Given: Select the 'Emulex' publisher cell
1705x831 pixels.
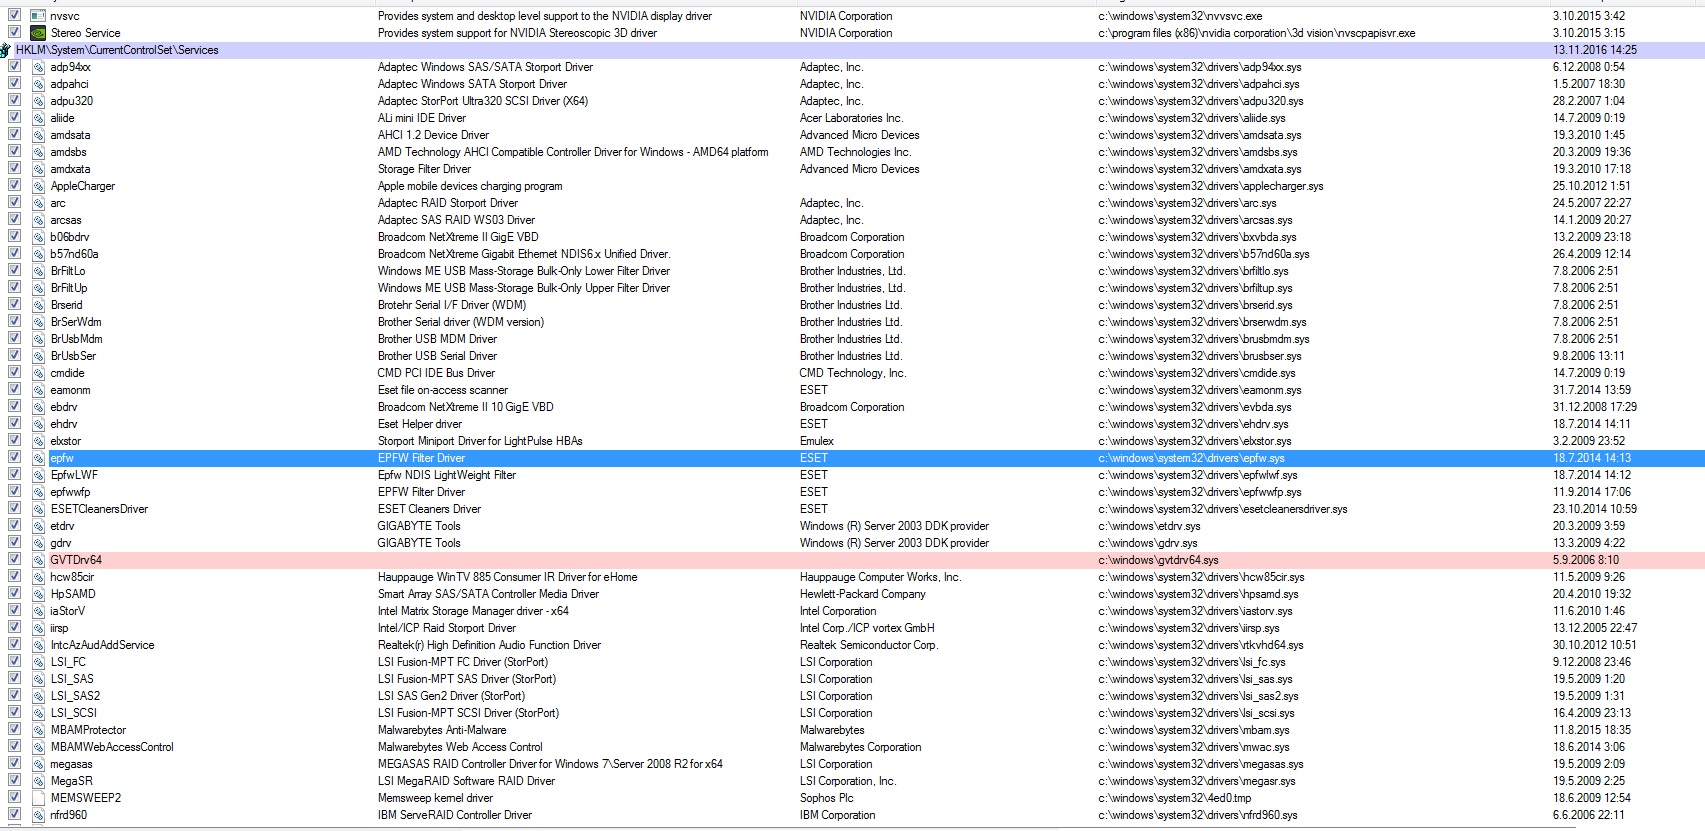Looking at the screenshot, I should click(x=817, y=441).
